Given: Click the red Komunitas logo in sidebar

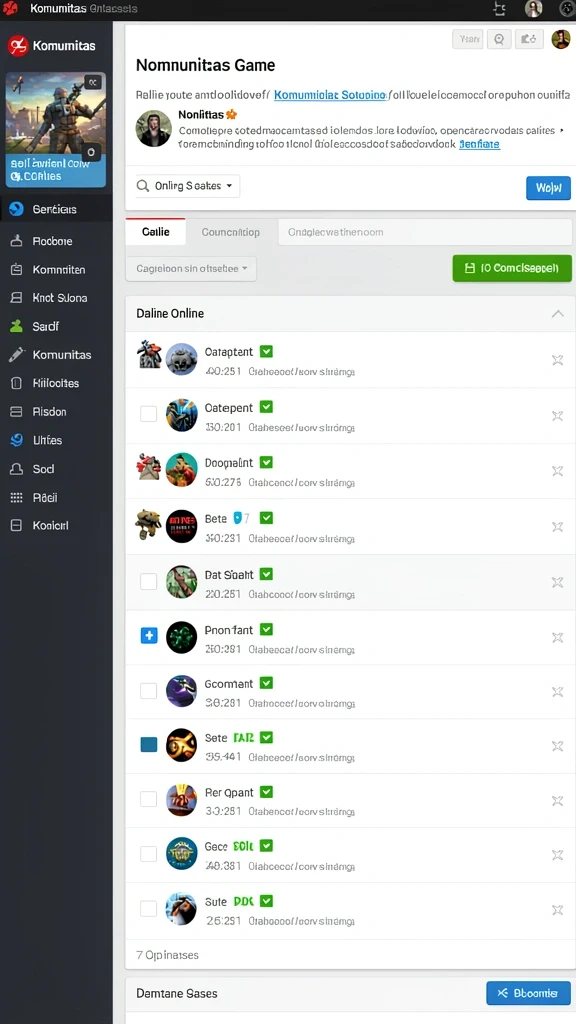Looking at the screenshot, I should 18,46.
